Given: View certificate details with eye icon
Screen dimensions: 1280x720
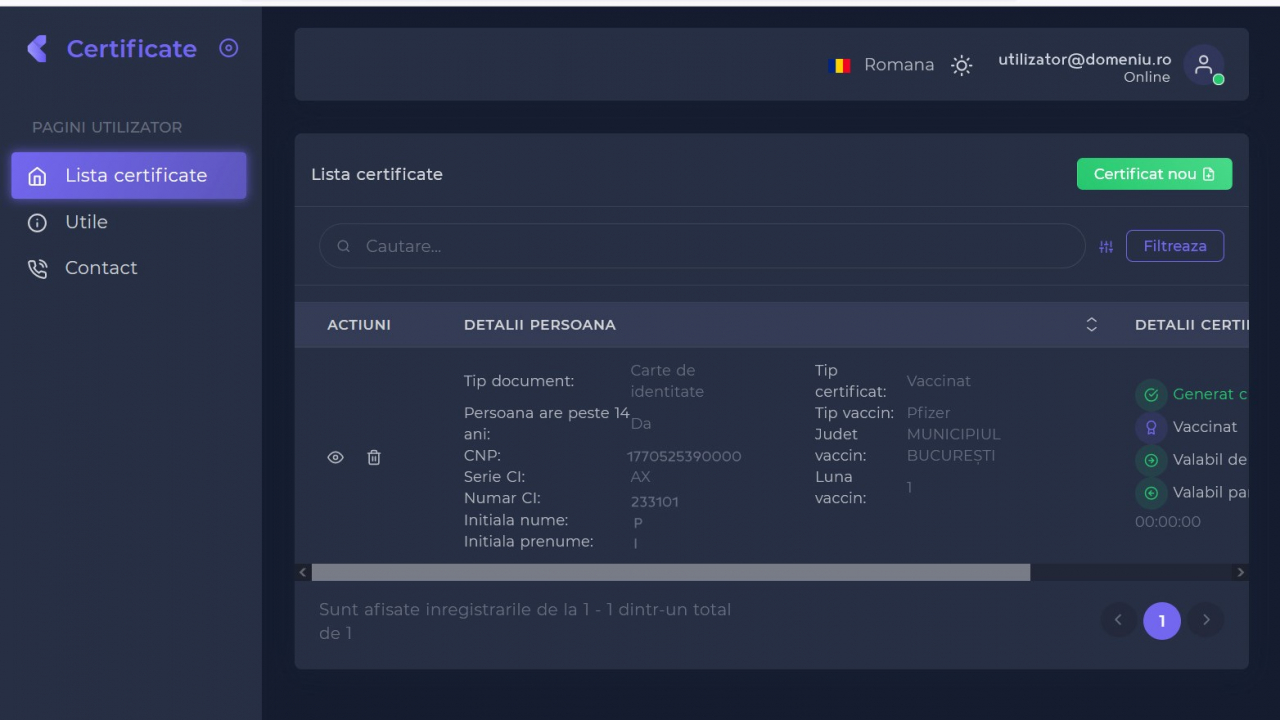Looking at the screenshot, I should (336, 457).
